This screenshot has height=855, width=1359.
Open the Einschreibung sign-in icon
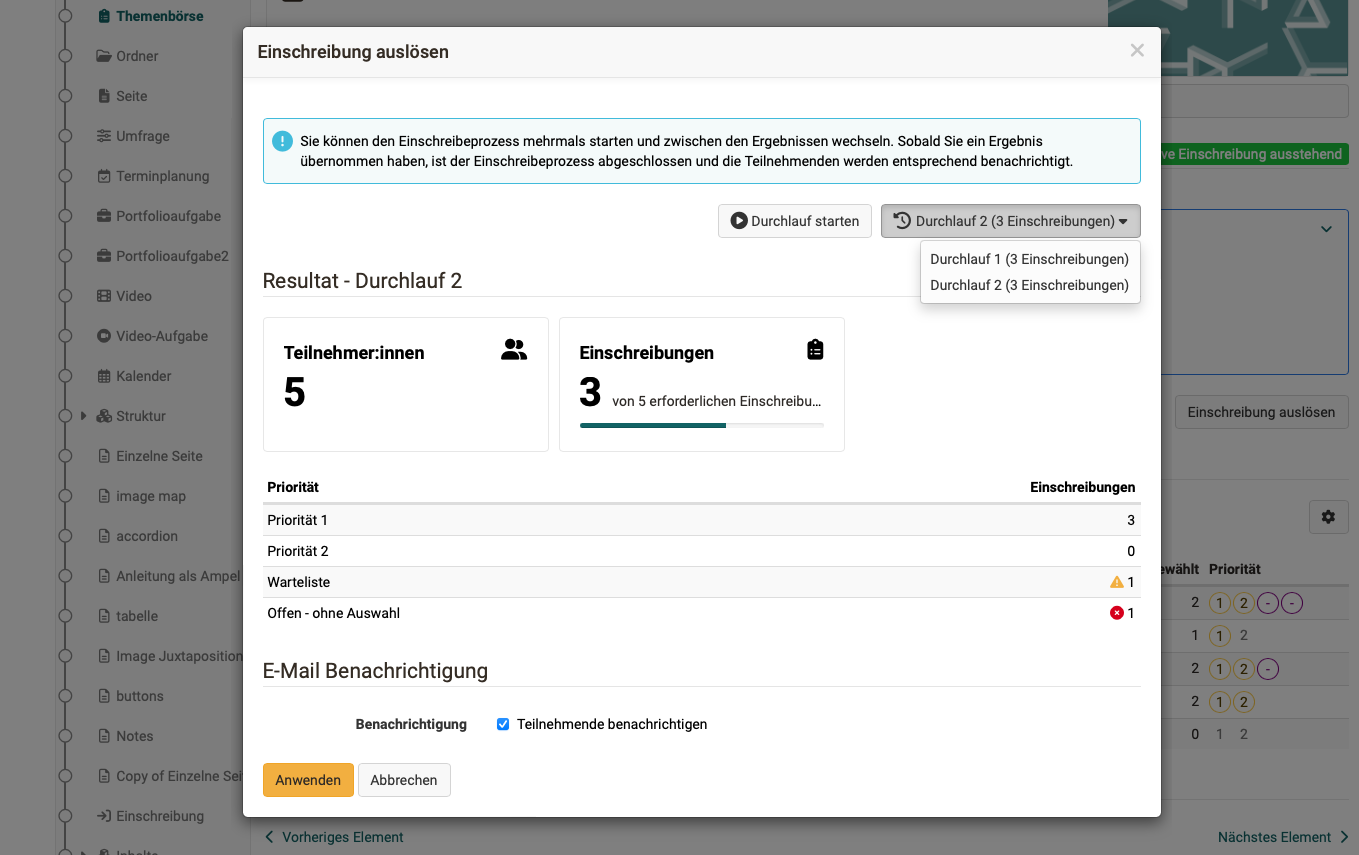click(x=102, y=816)
